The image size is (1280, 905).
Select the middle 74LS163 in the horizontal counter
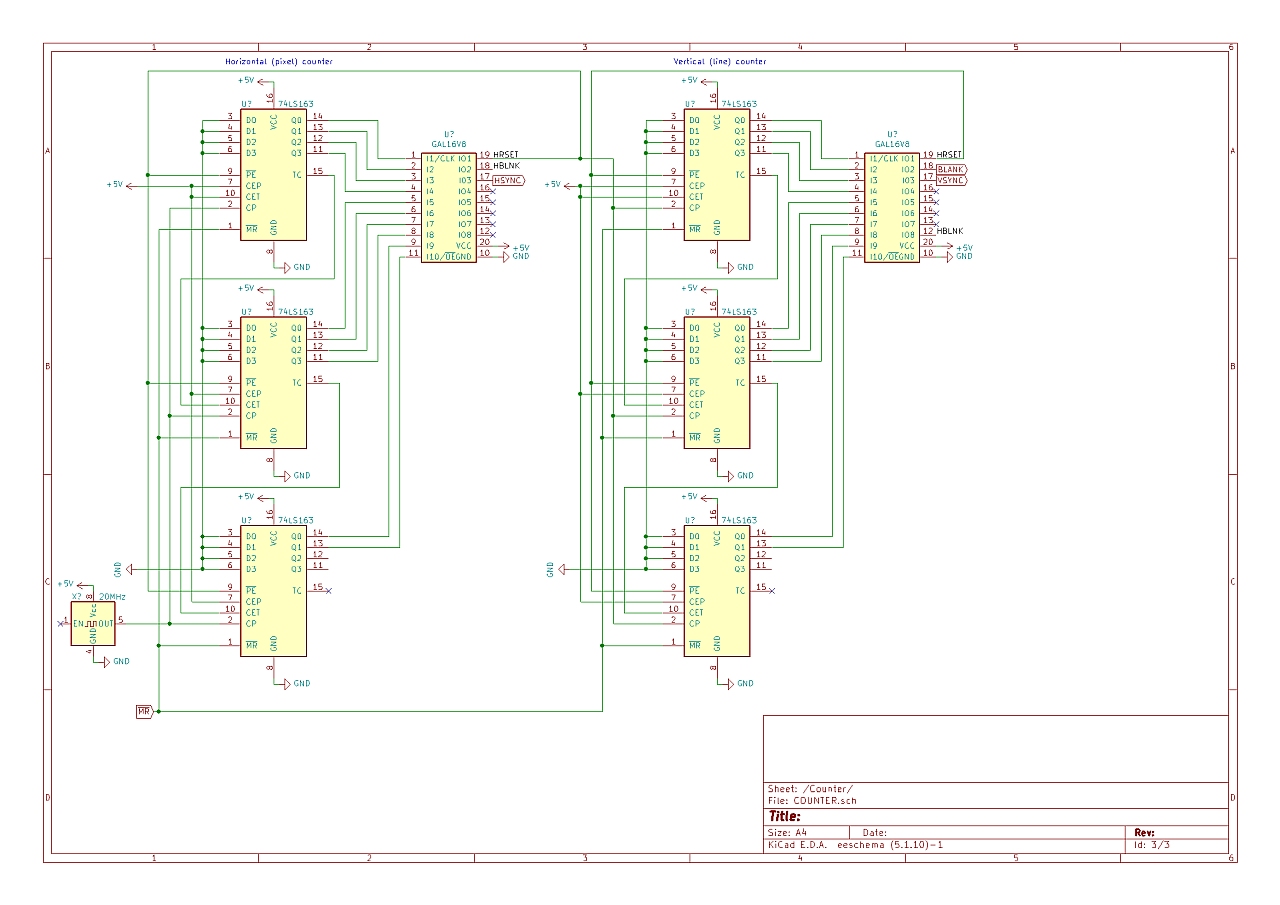[272, 383]
